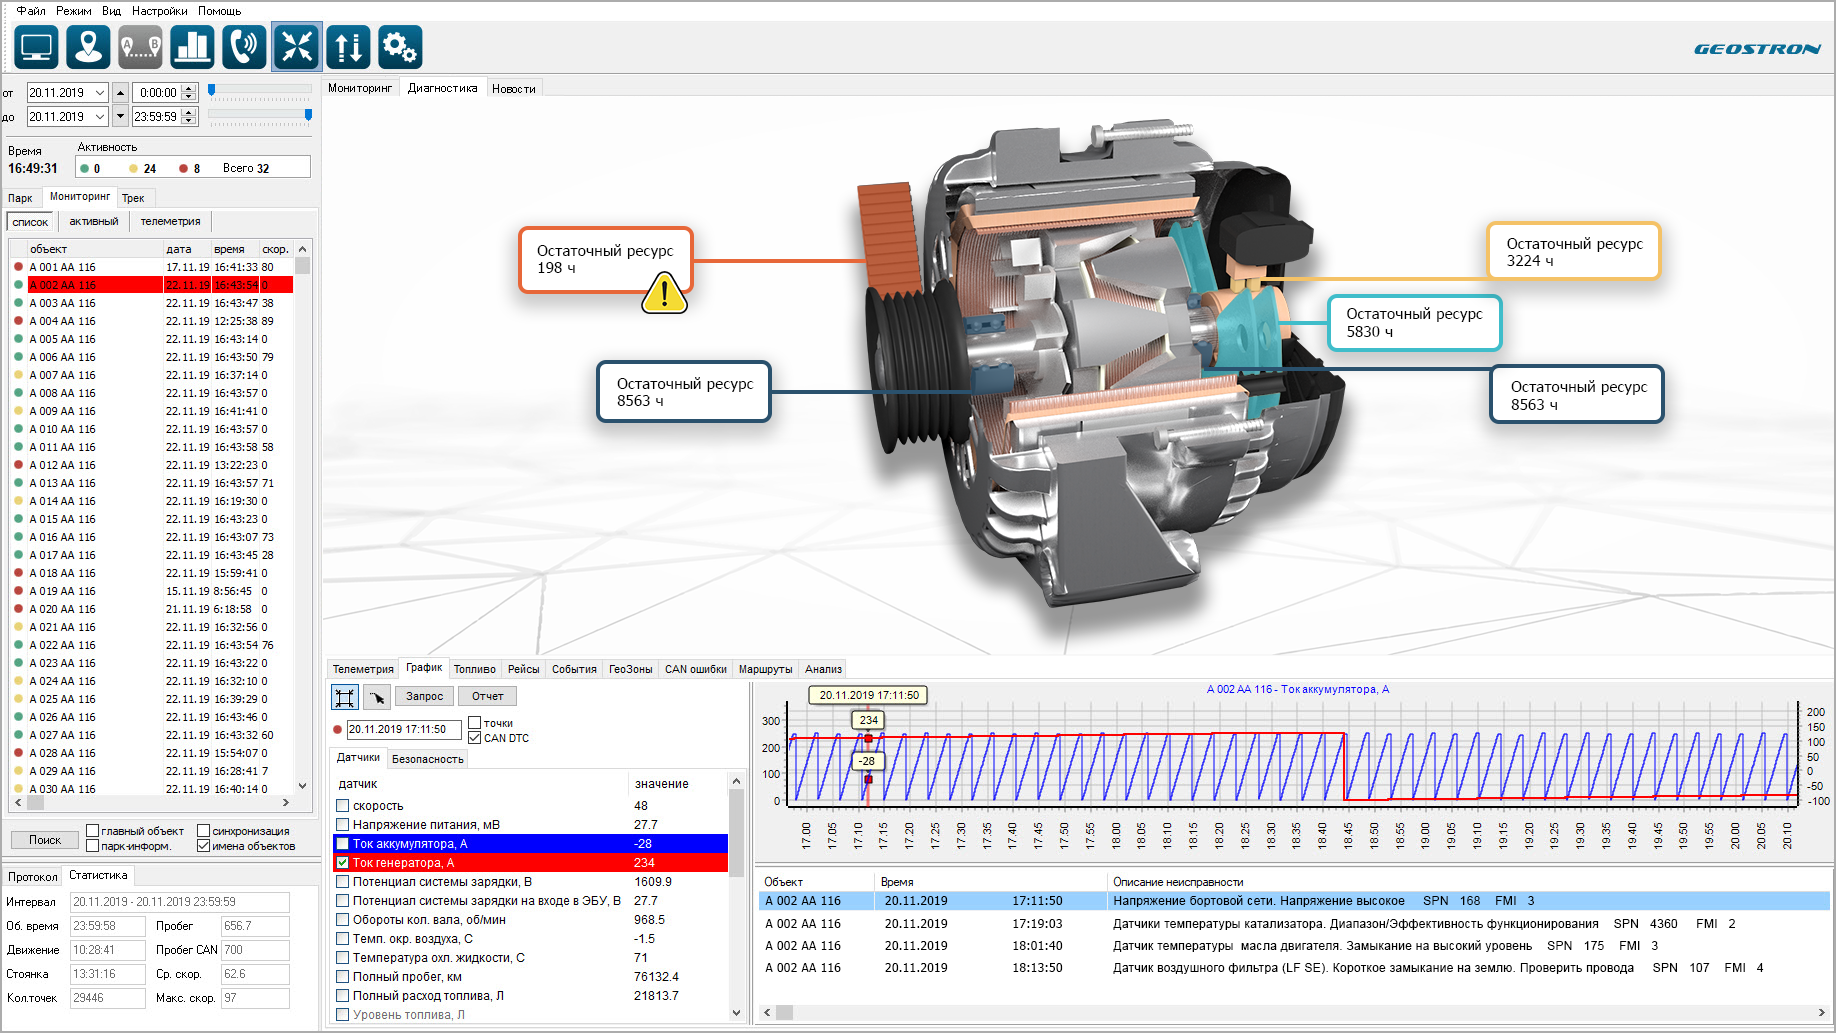1836x1034 pixels.
Task: Select fault row at time 17:19:03
Action: (1294, 924)
